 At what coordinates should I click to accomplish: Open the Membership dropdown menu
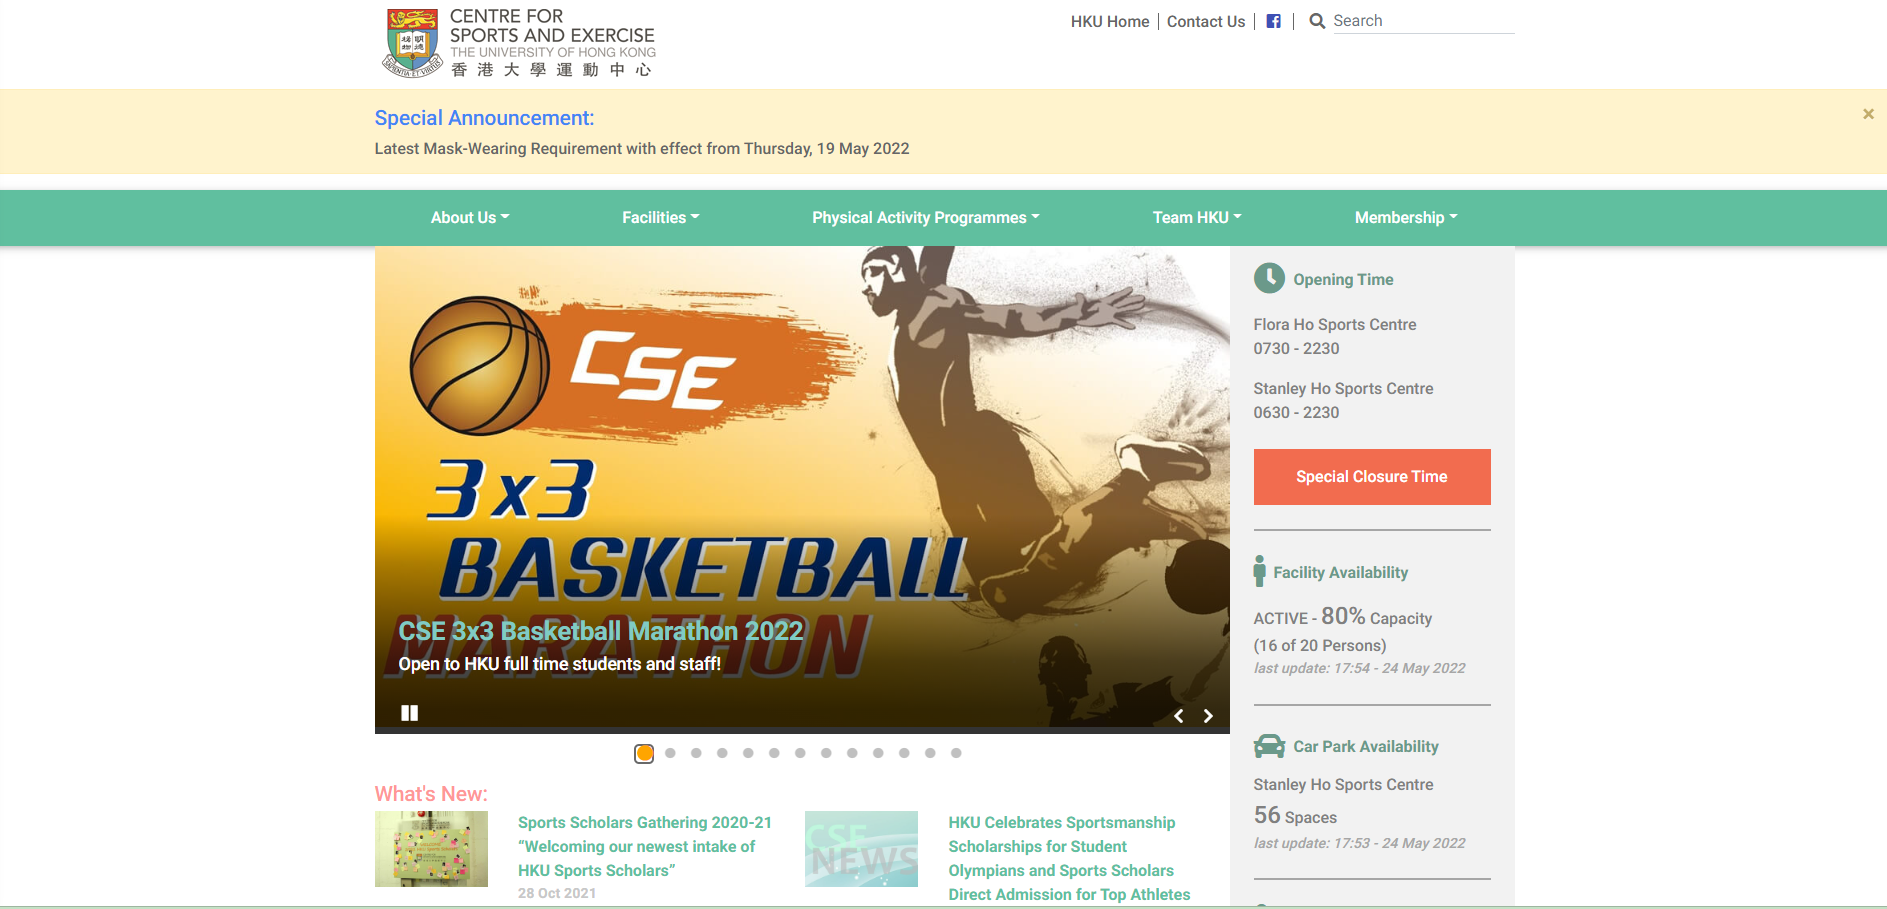tap(1405, 217)
